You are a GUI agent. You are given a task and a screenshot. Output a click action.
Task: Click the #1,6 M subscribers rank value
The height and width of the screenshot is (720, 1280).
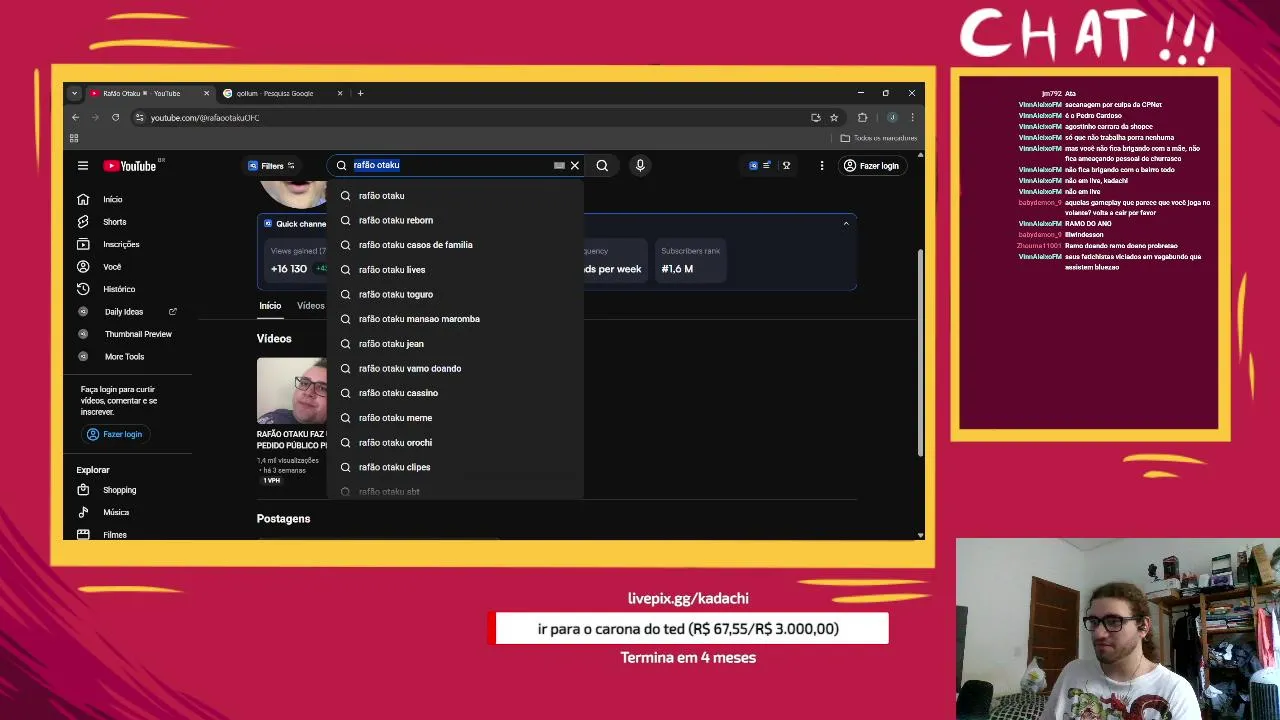pos(677,269)
